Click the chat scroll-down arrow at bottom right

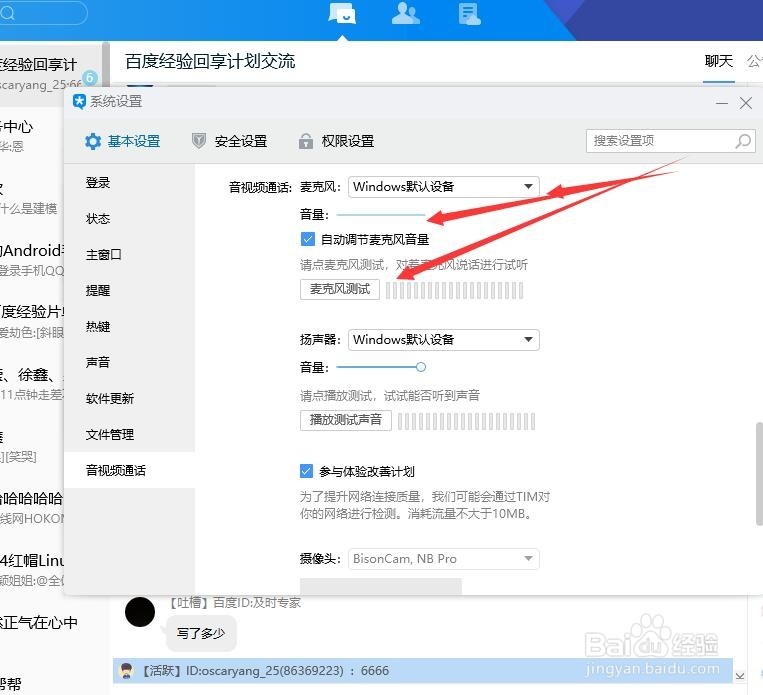(740, 676)
